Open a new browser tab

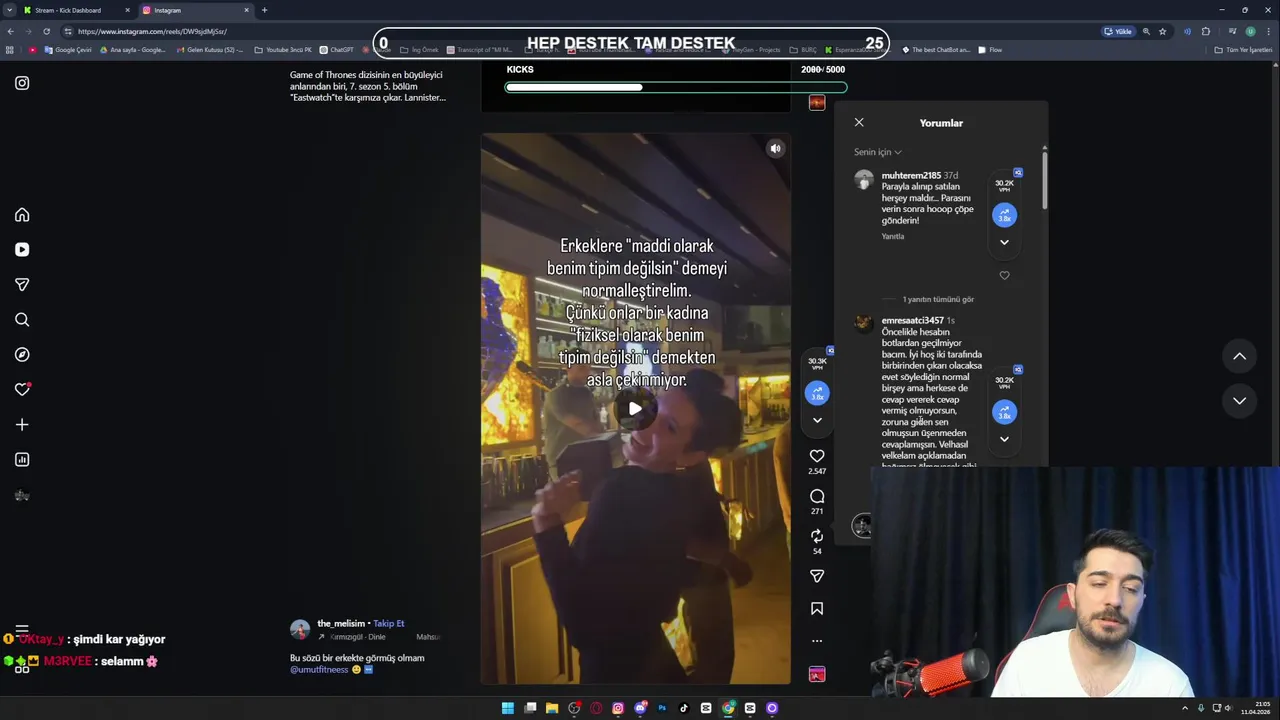[264, 10]
